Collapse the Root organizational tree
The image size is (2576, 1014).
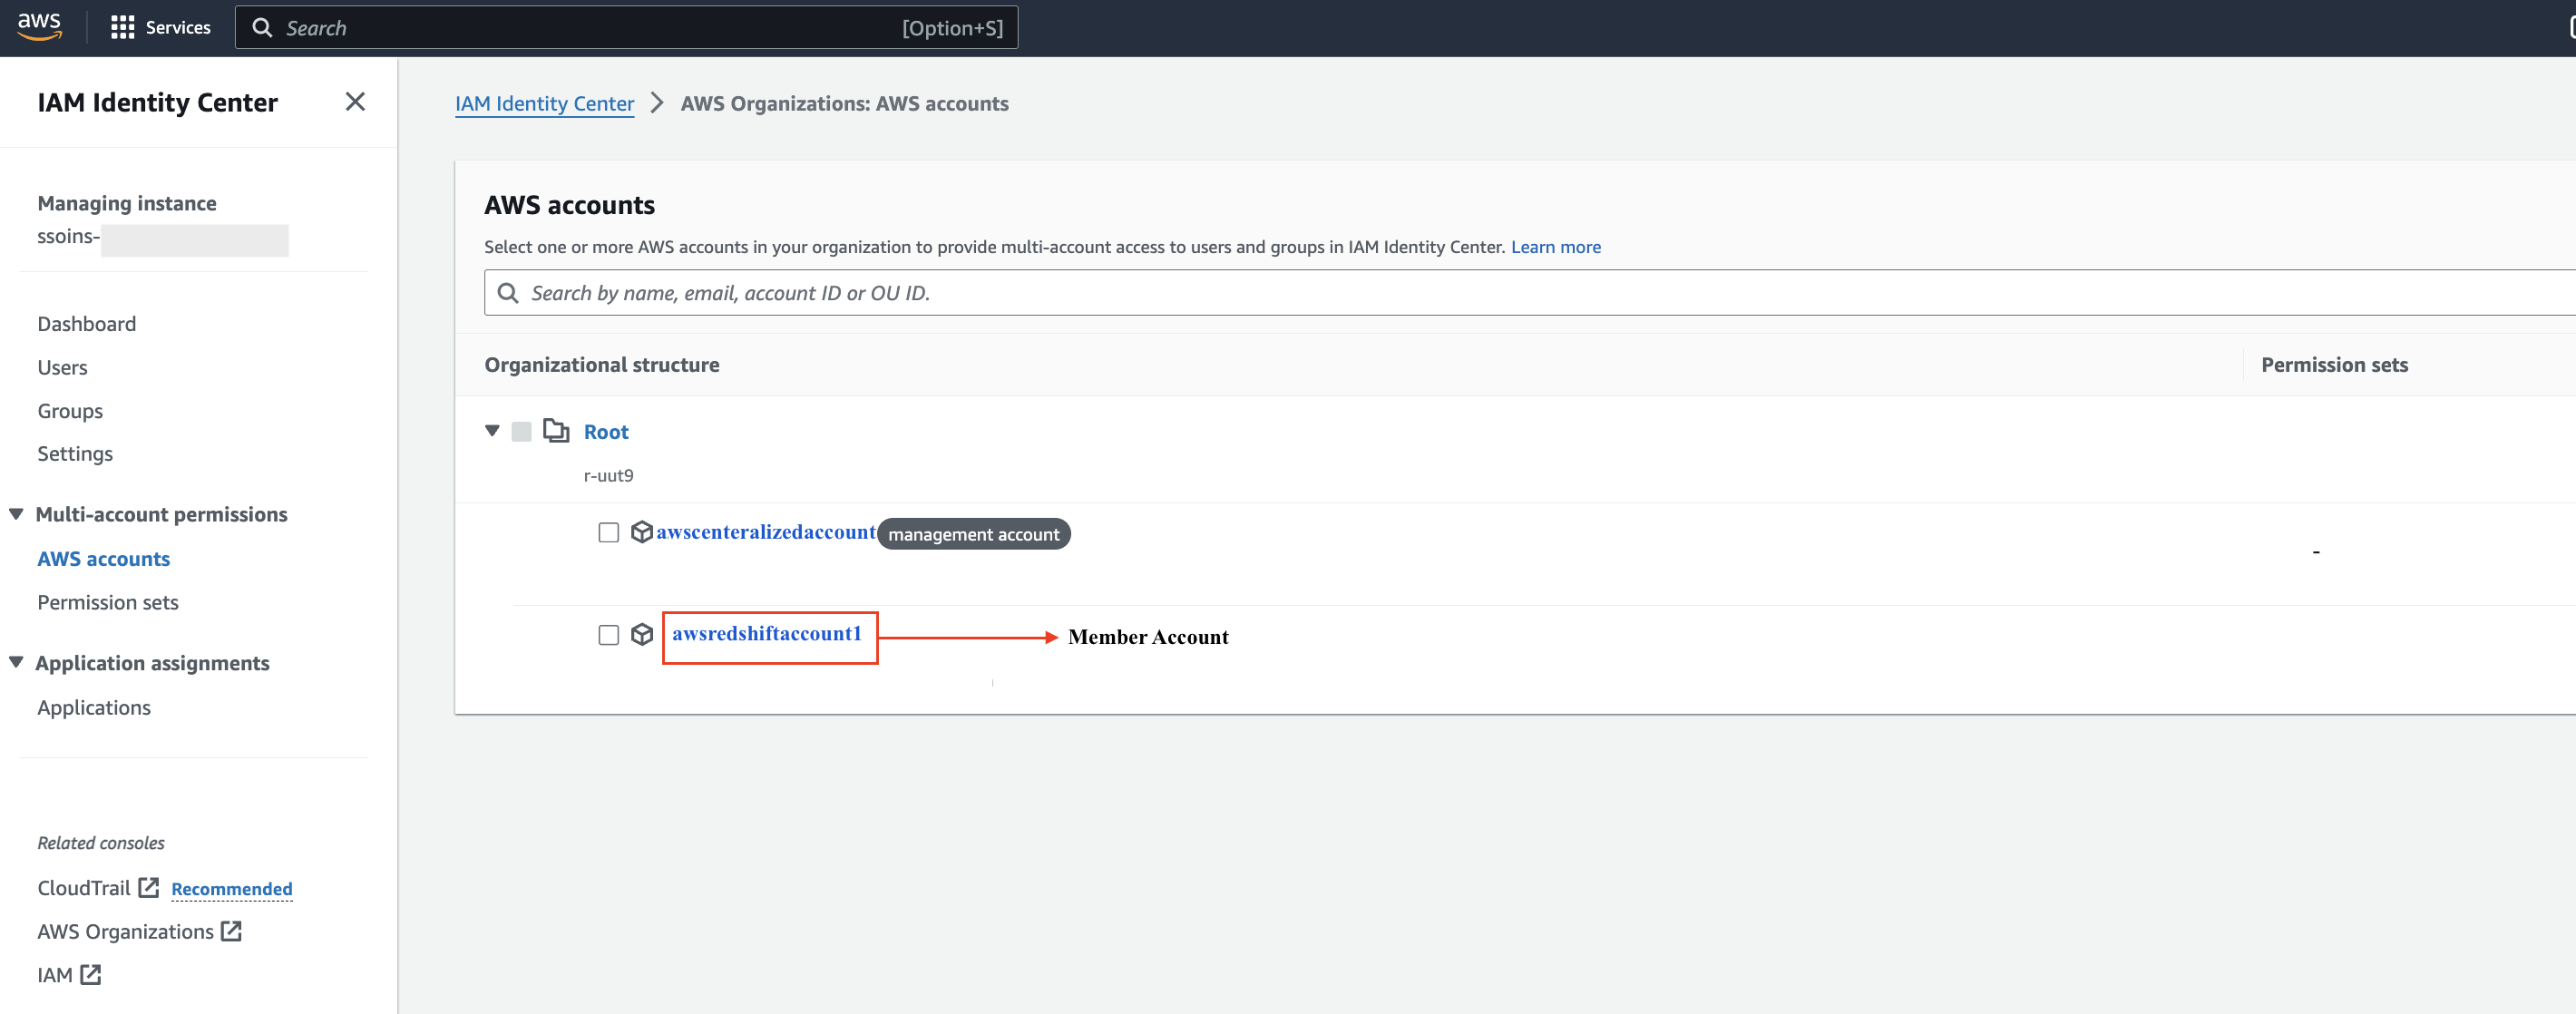[492, 431]
